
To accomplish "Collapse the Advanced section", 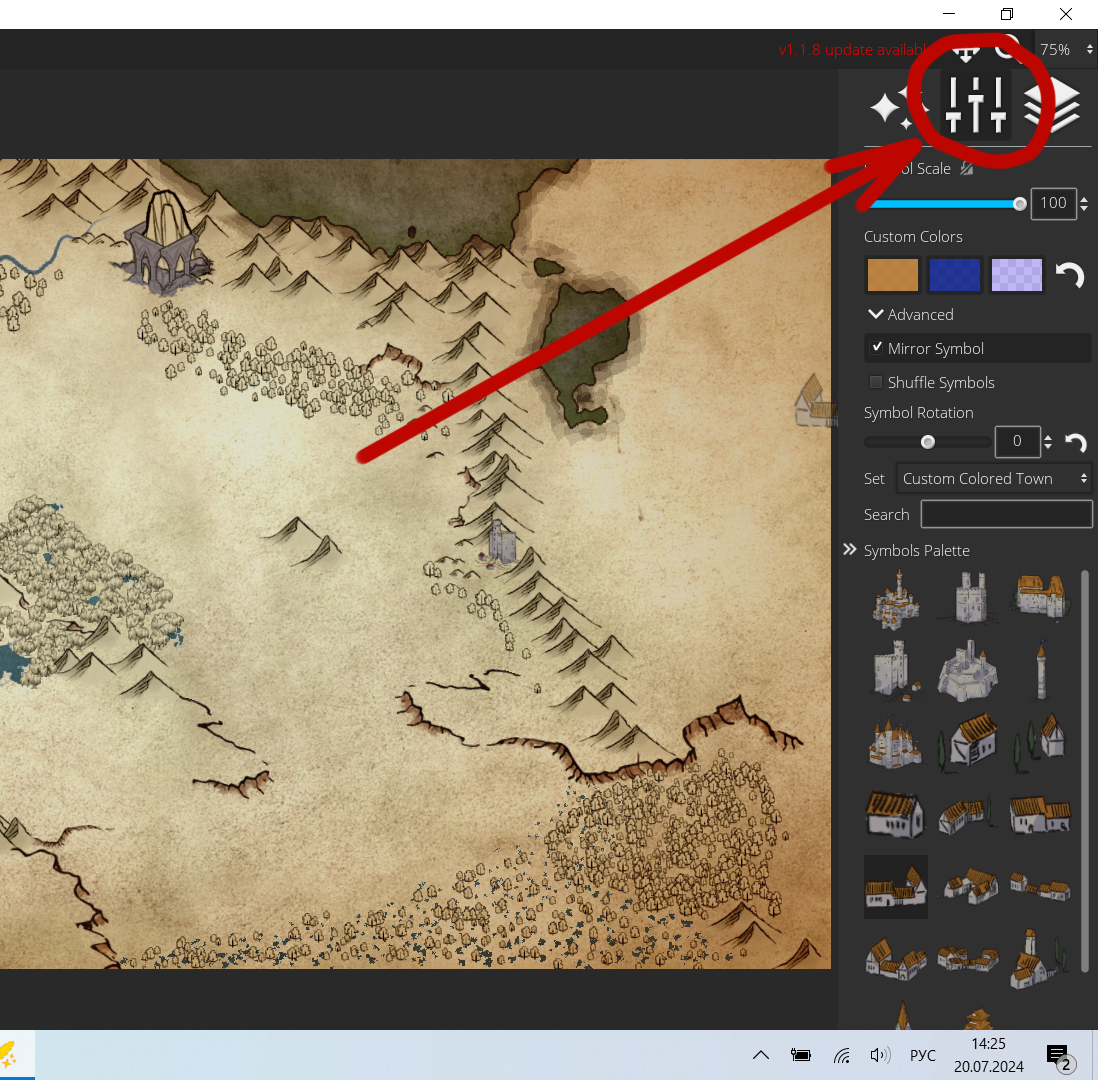I will coord(875,314).
